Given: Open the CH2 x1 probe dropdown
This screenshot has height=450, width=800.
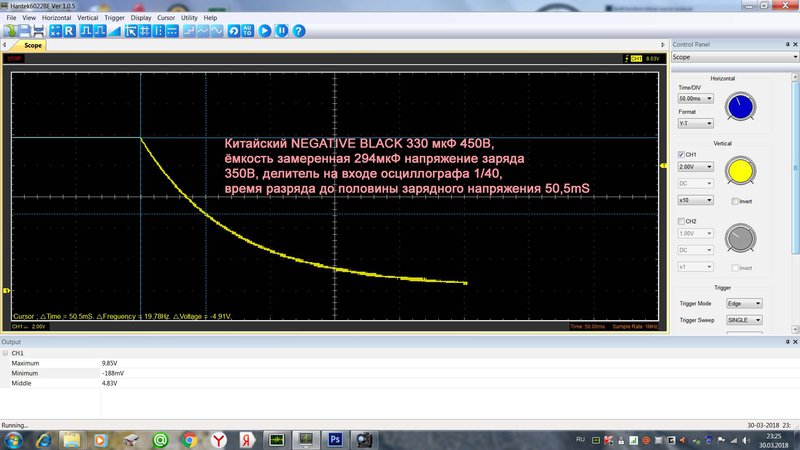Looking at the screenshot, I should (695, 267).
